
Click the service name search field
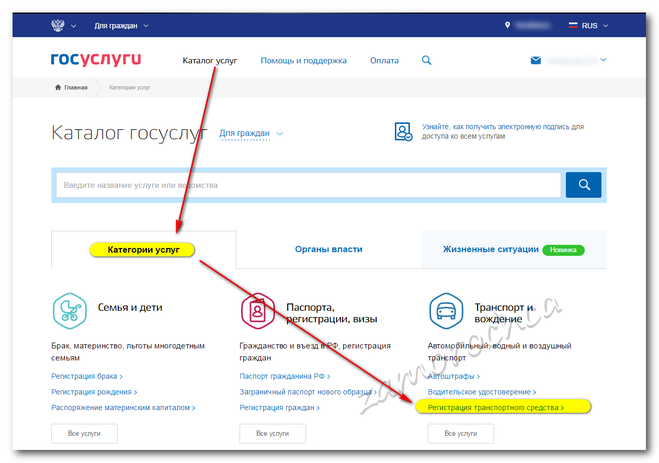pos(308,185)
